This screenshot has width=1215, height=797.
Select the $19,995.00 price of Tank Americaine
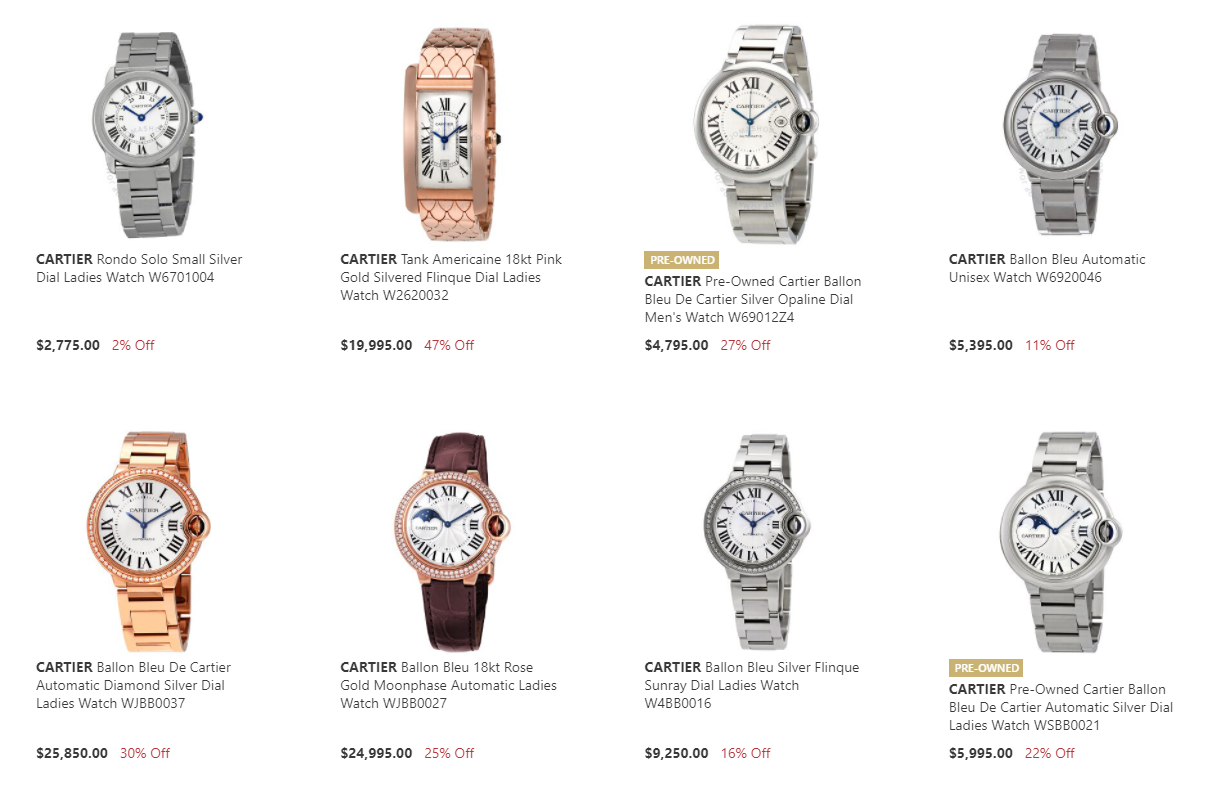376,345
